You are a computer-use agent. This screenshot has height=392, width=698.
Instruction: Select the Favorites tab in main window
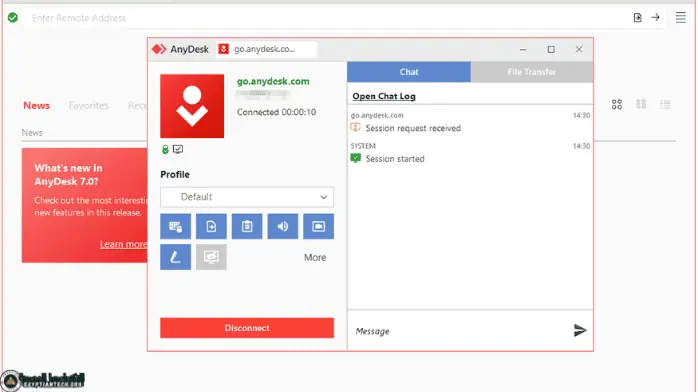click(x=88, y=105)
